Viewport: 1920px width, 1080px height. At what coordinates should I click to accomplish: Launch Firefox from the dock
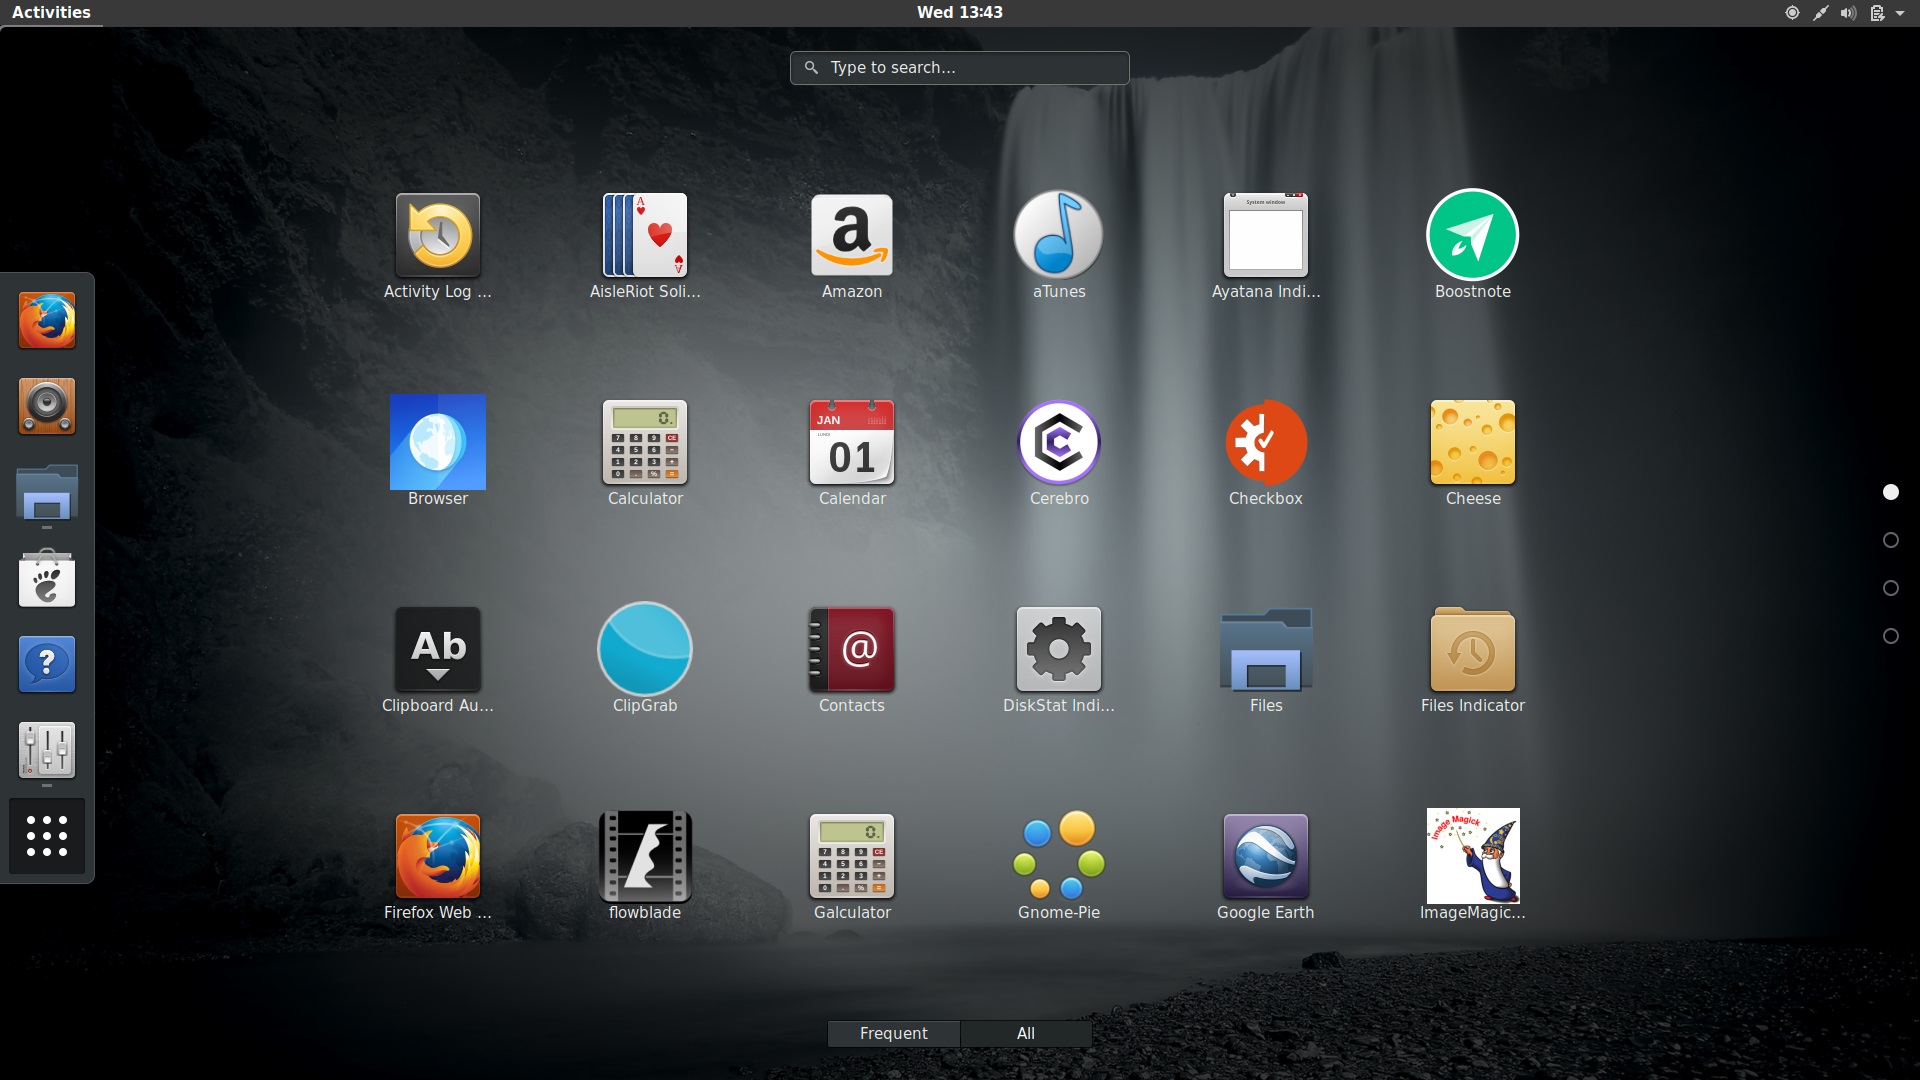coord(46,320)
